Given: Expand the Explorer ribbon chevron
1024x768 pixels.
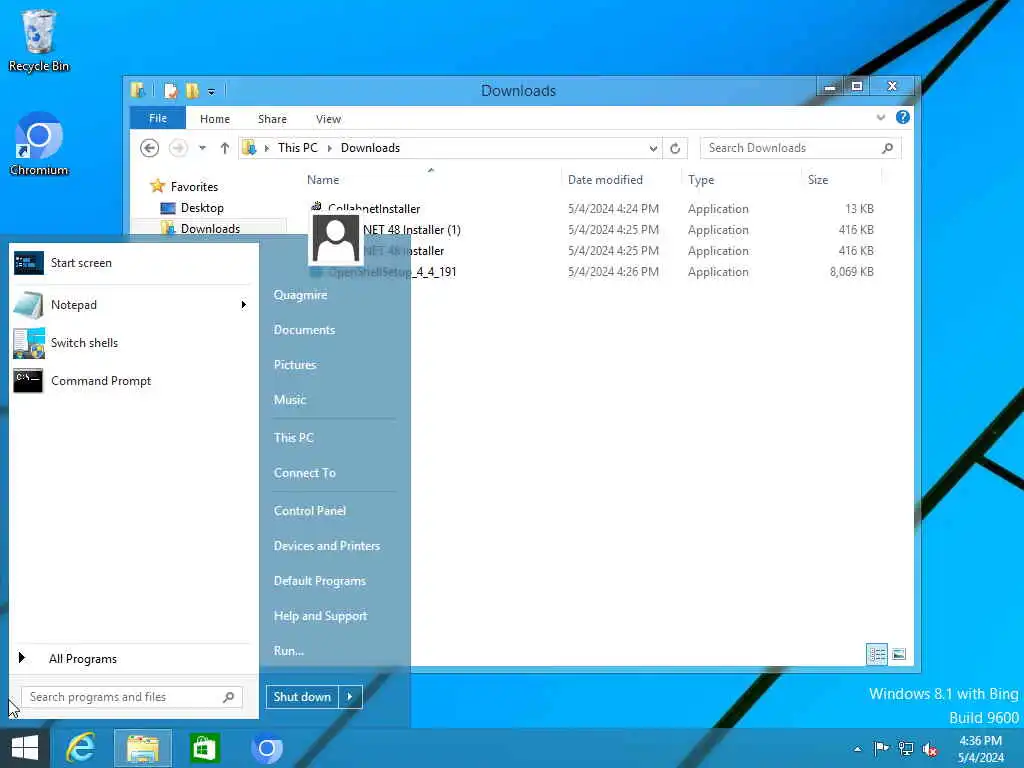Looking at the screenshot, I should (881, 118).
